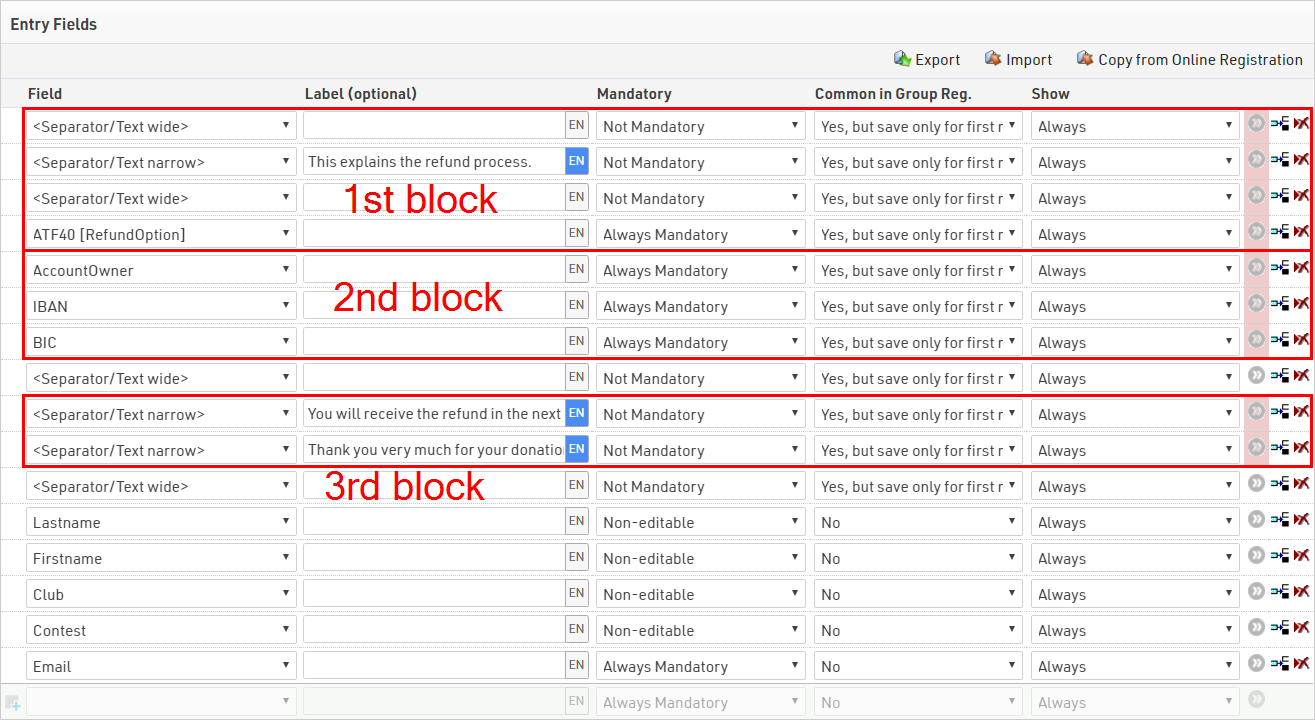Insert a row at the Club row
This screenshot has width=1315, height=720.
coord(1280,592)
